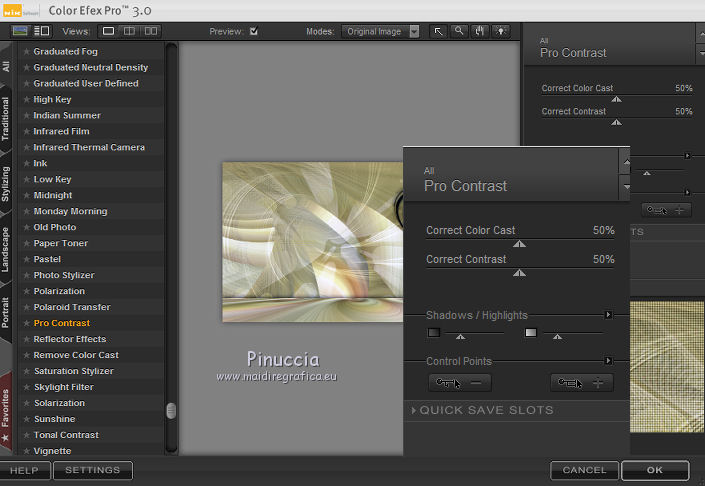
Task: Star the Vignette filter as favorite
Action: coord(27,451)
